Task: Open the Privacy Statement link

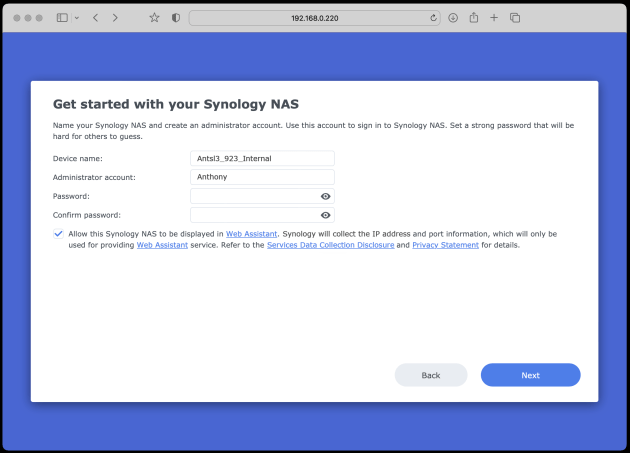Action: [446, 245]
